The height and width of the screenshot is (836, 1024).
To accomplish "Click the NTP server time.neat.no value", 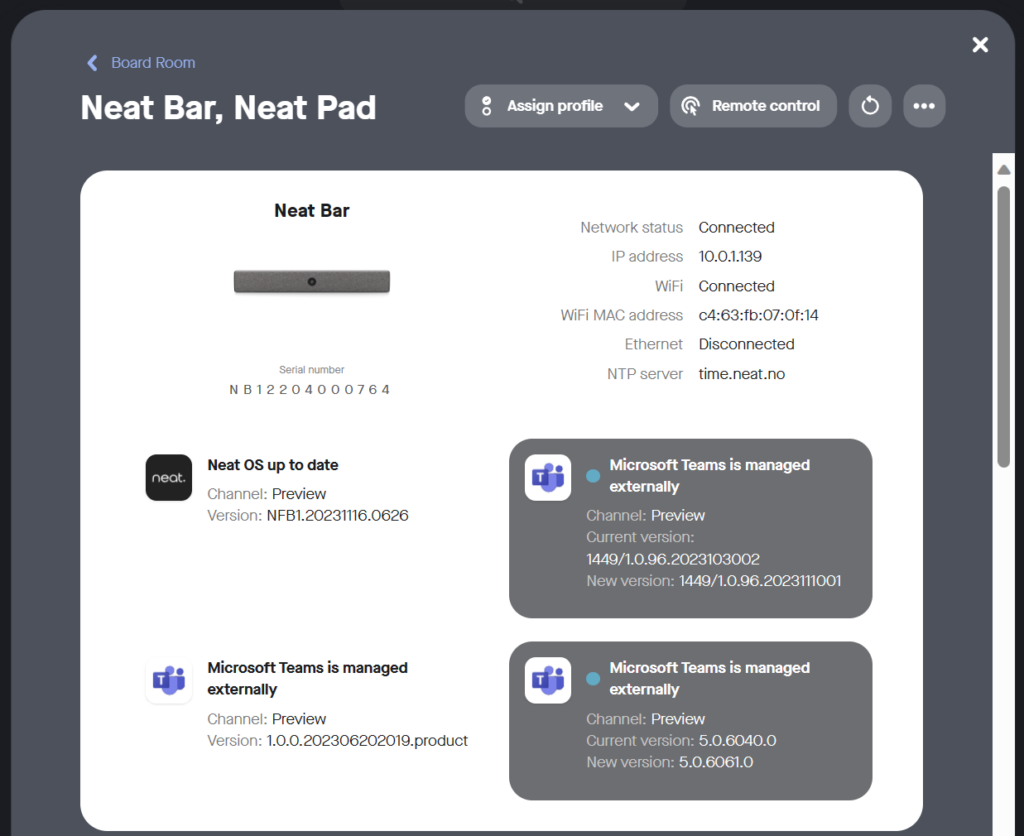I will tap(742, 374).
